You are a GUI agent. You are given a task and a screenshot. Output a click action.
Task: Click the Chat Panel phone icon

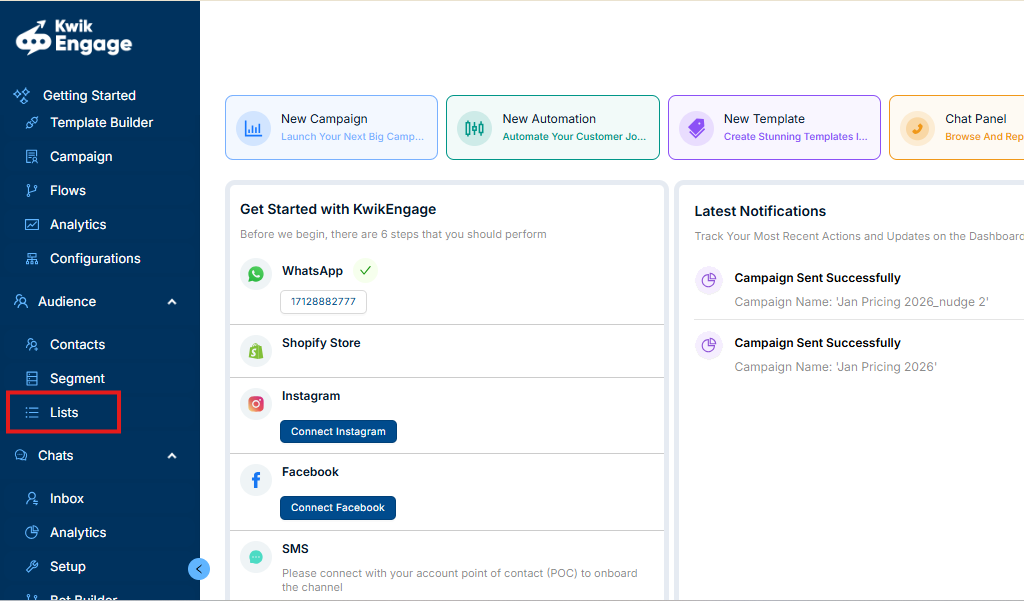click(917, 128)
